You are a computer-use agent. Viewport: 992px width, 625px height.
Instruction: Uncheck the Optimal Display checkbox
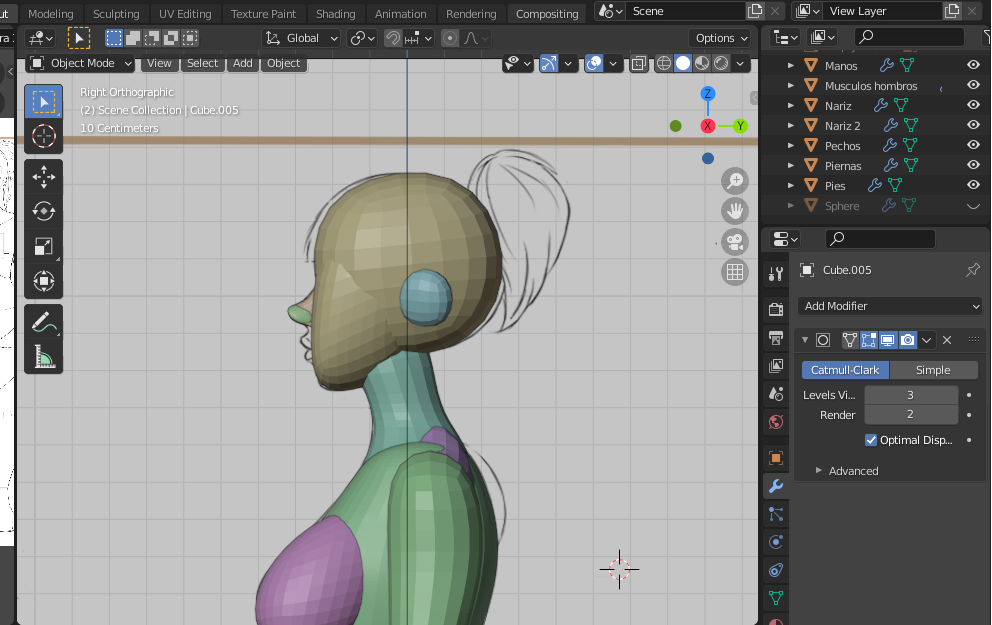871,440
